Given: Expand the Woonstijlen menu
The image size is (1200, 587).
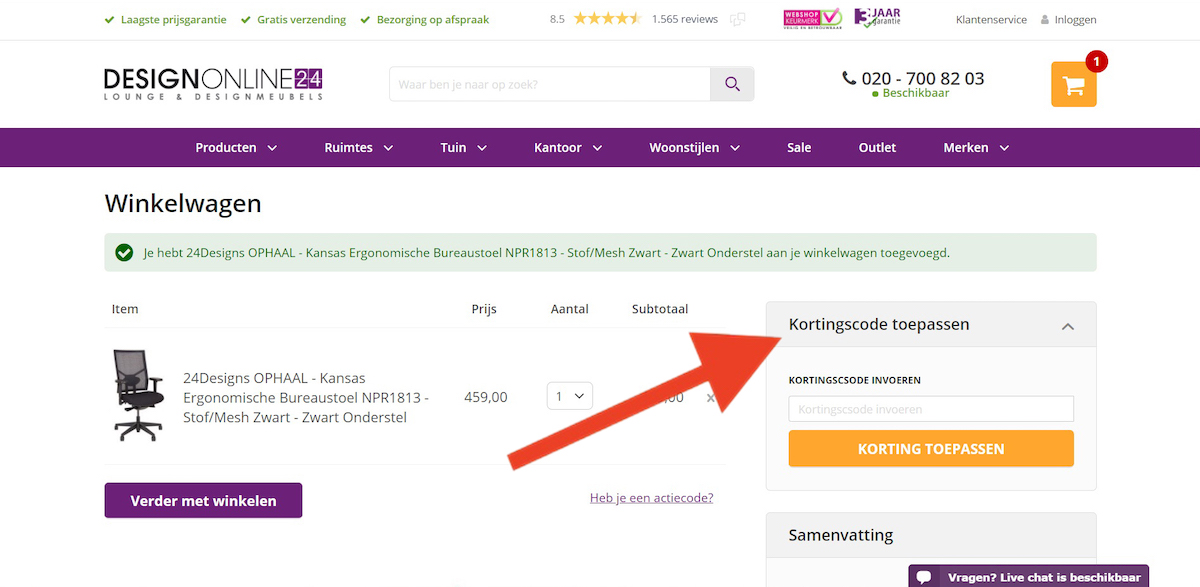Looking at the screenshot, I should tap(695, 147).
